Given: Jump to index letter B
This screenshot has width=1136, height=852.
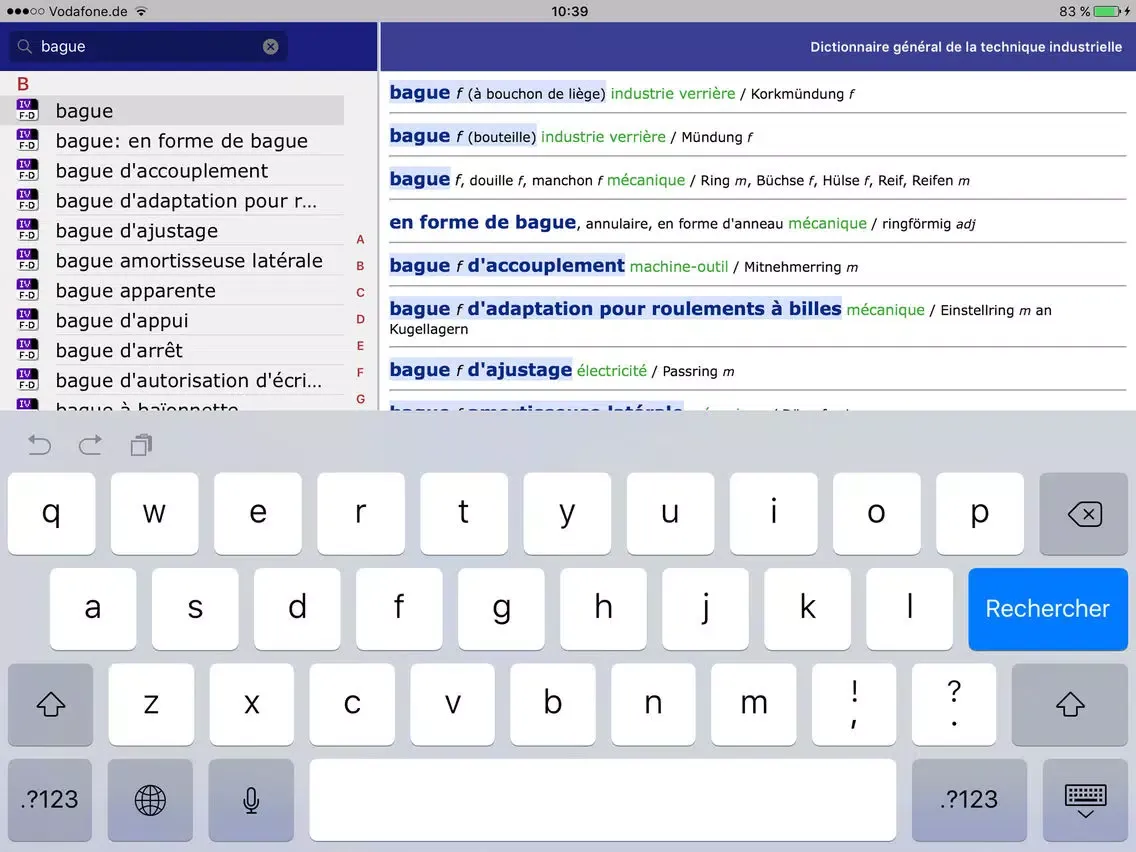Looking at the screenshot, I should coord(360,266).
